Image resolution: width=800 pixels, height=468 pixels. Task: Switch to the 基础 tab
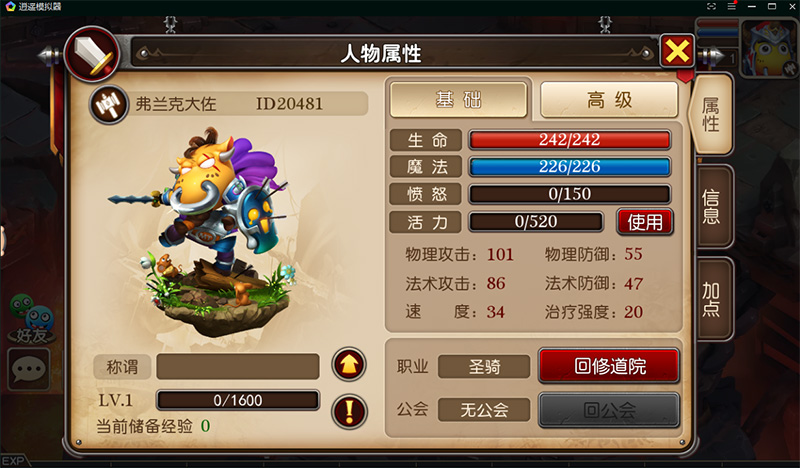pos(458,100)
